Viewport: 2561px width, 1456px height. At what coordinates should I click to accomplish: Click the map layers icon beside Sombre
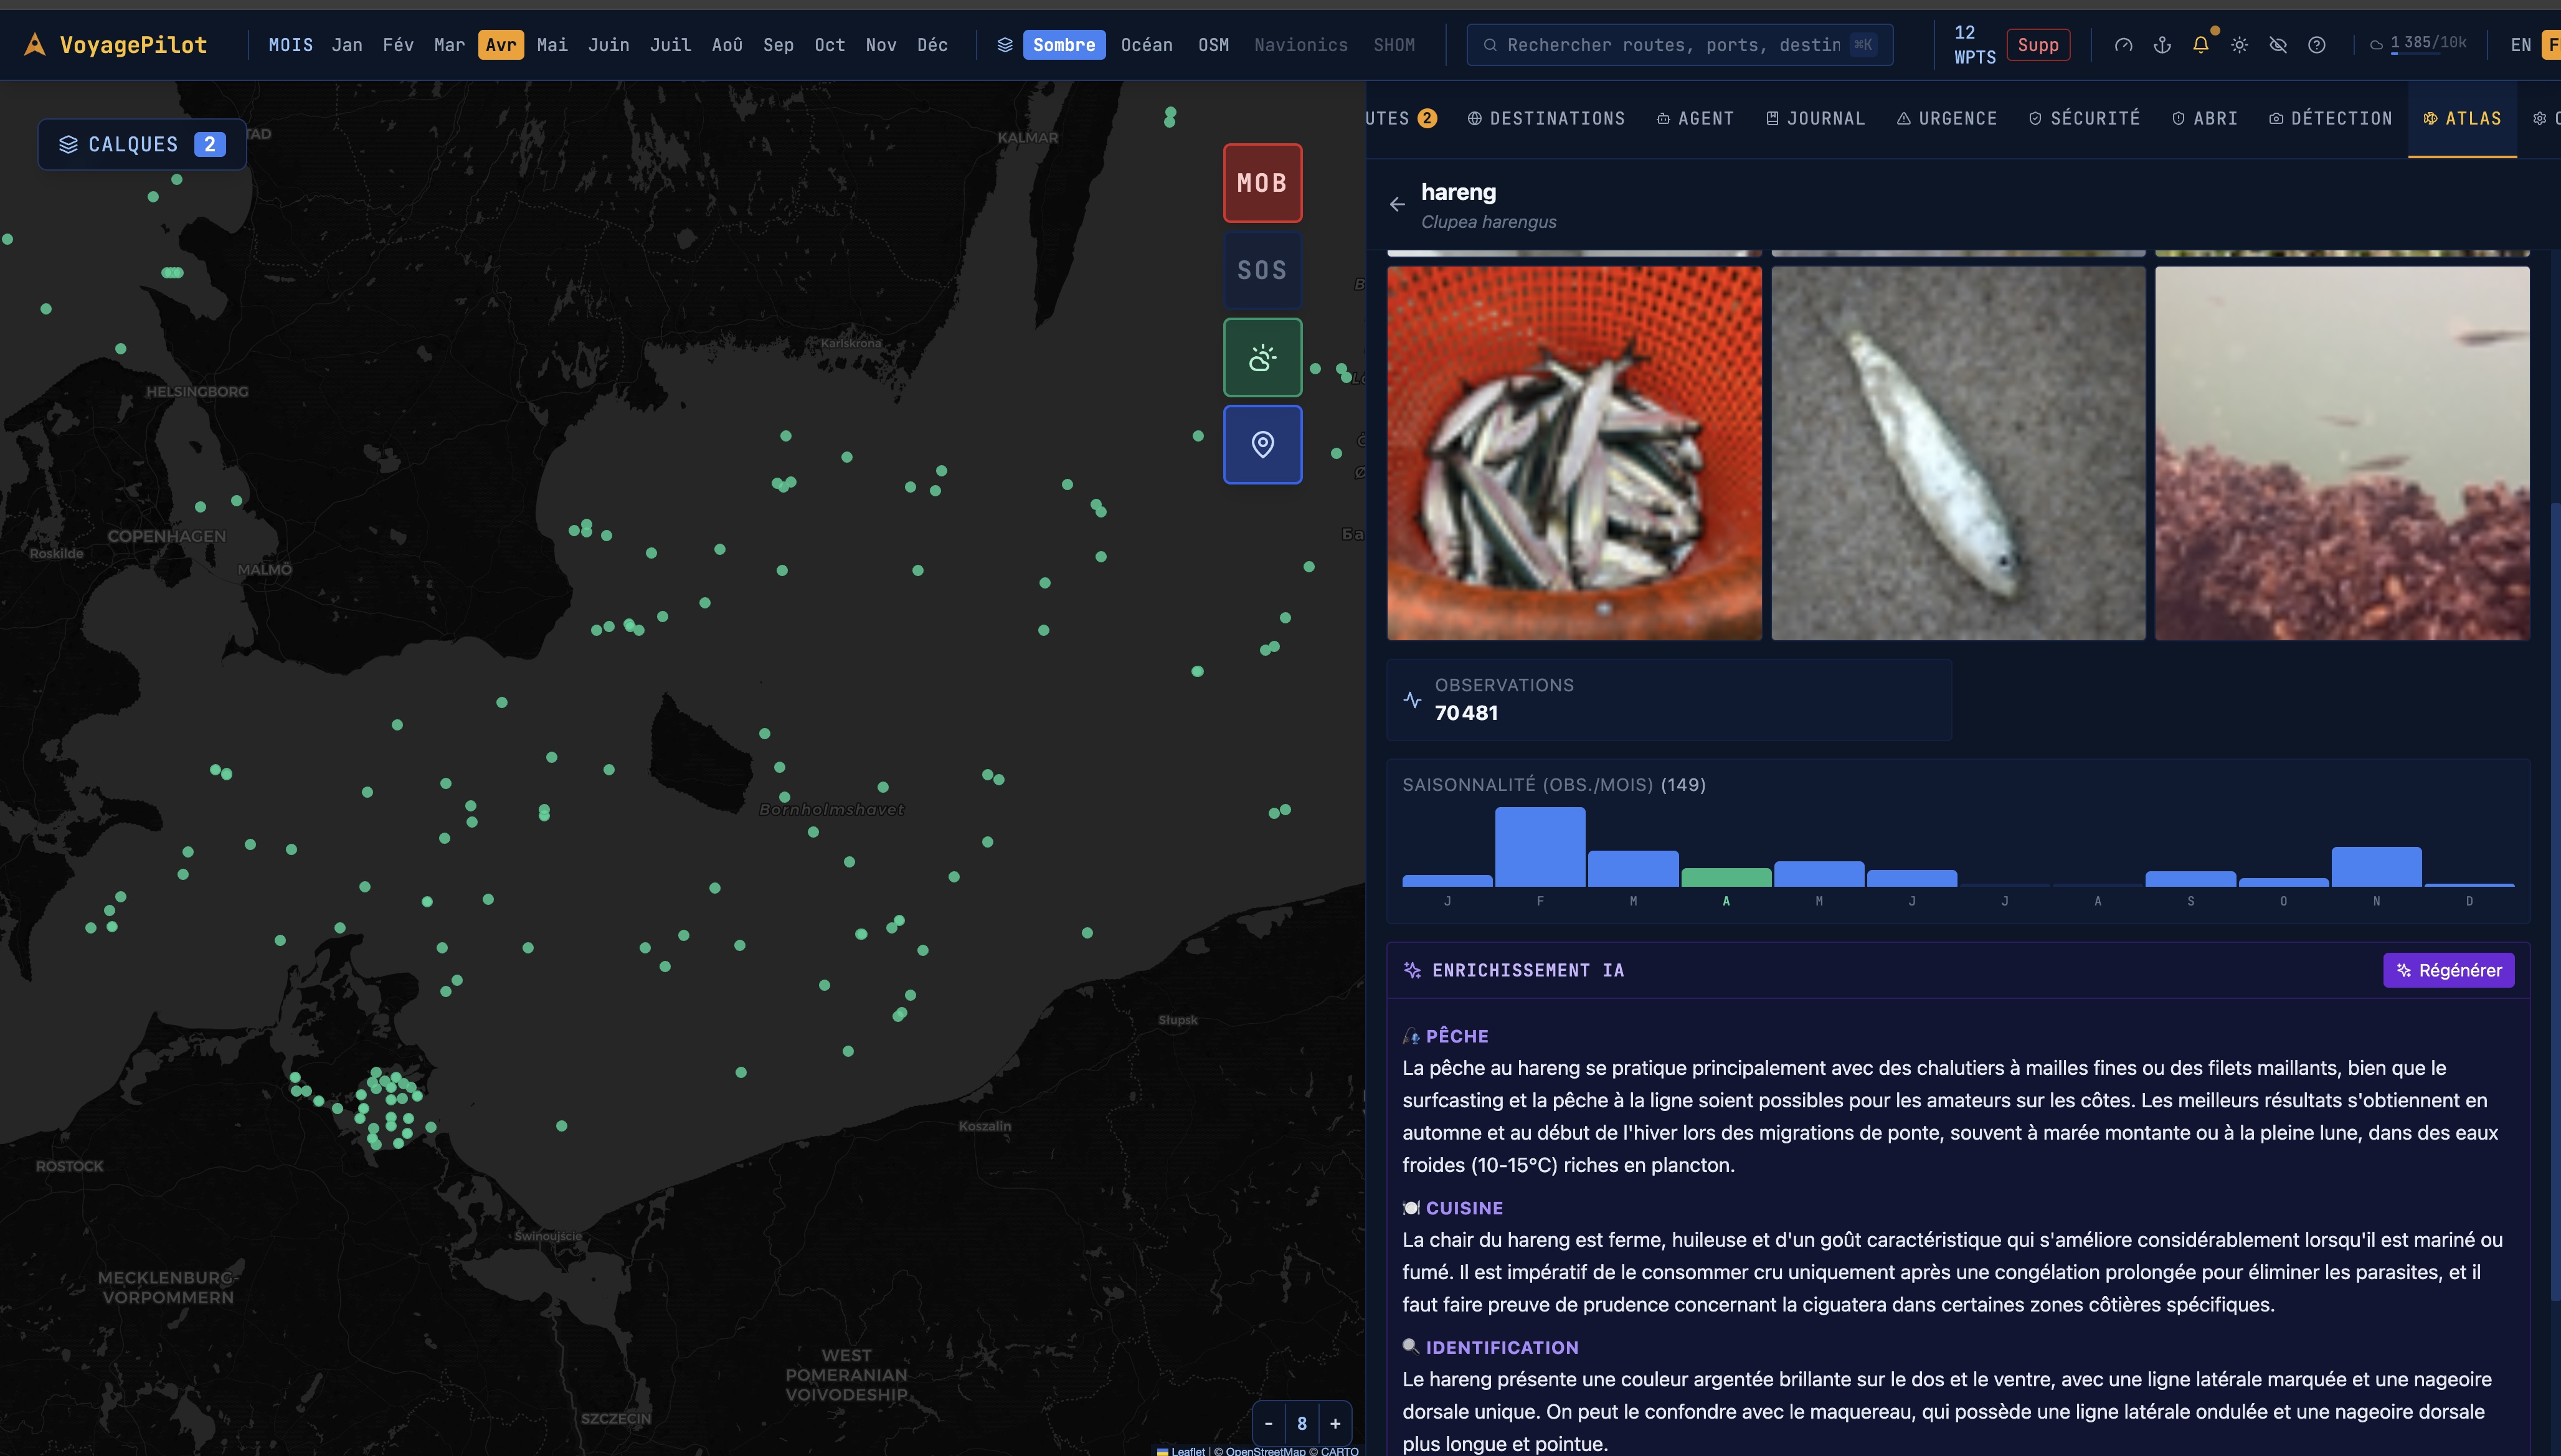pos(1005,45)
